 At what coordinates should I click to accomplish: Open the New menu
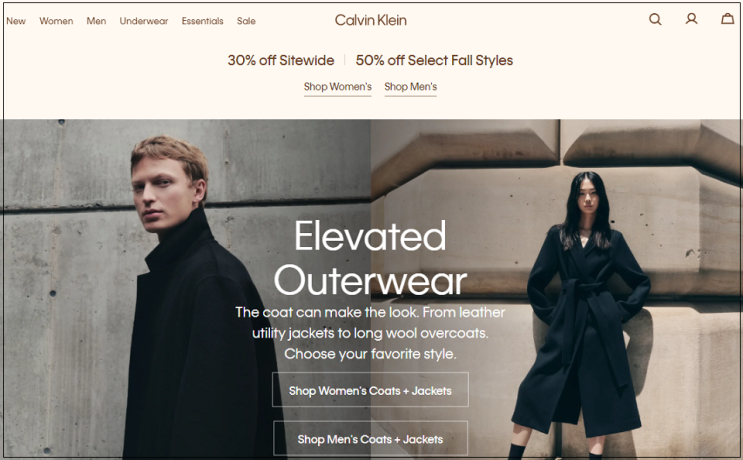16,21
